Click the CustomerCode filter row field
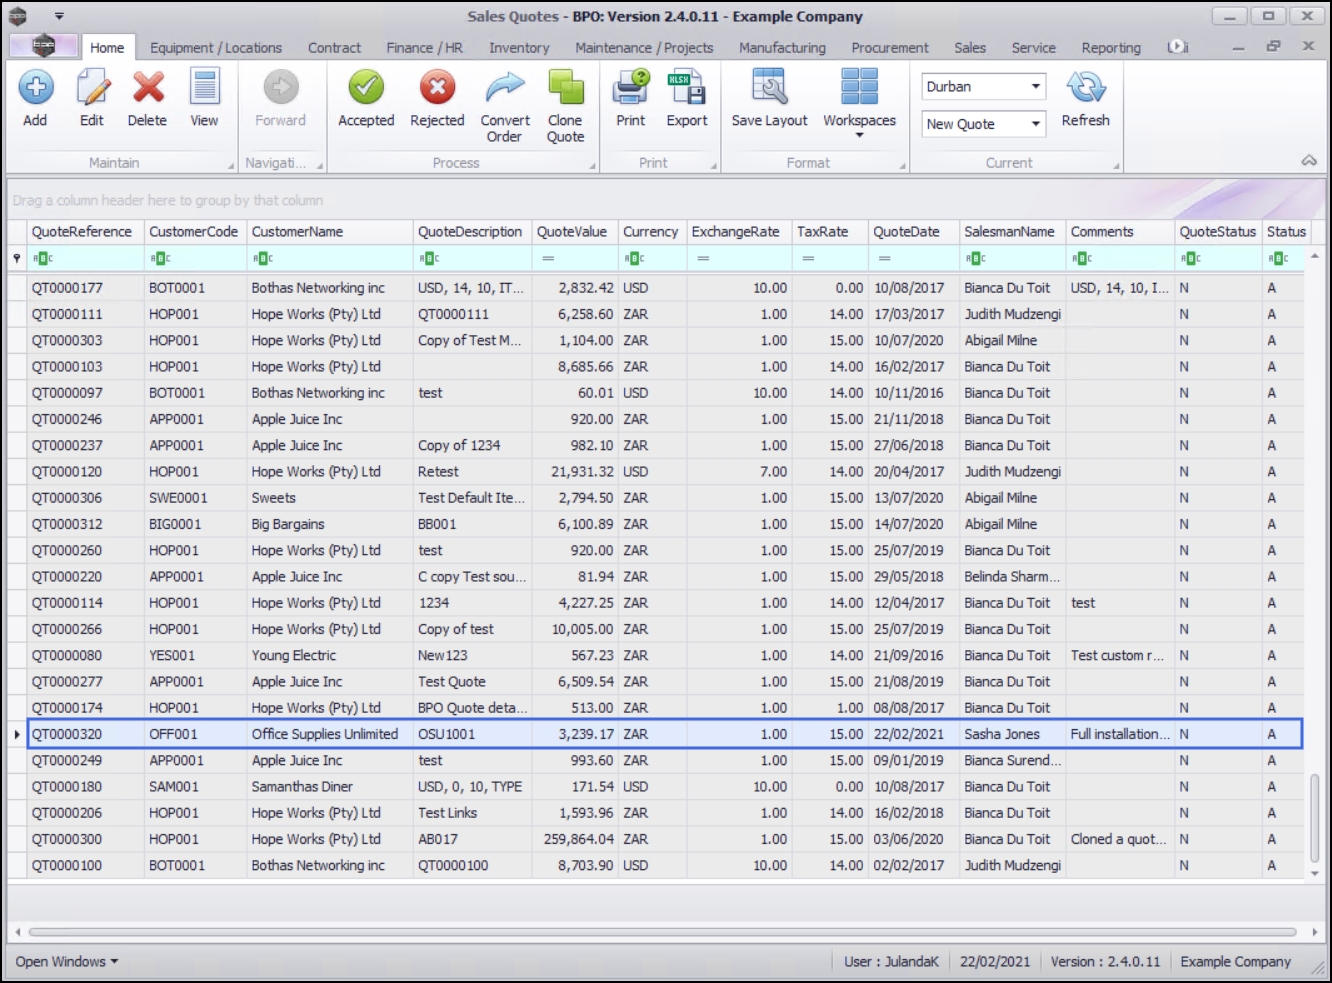Screen dimensions: 1332x983 point(196,258)
